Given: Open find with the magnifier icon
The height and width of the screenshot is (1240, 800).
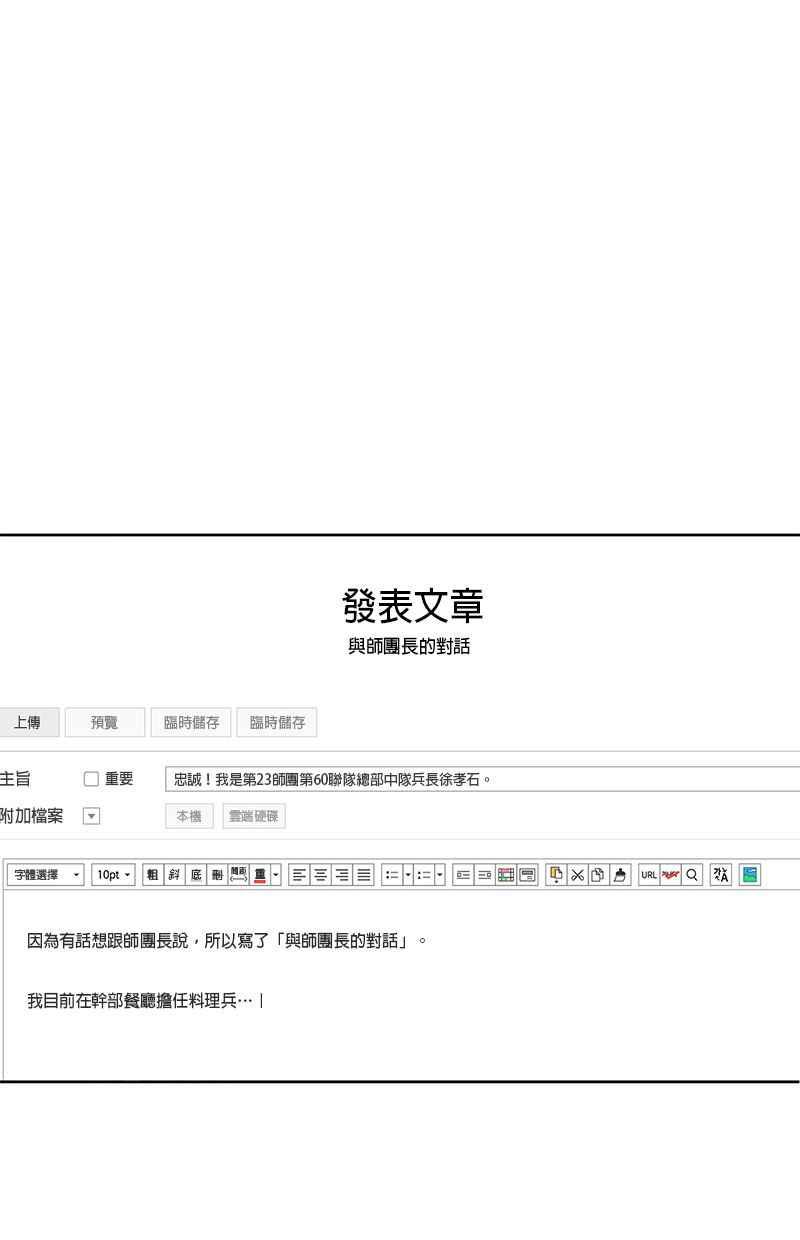Looking at the screenshot, I should [692, 875].
